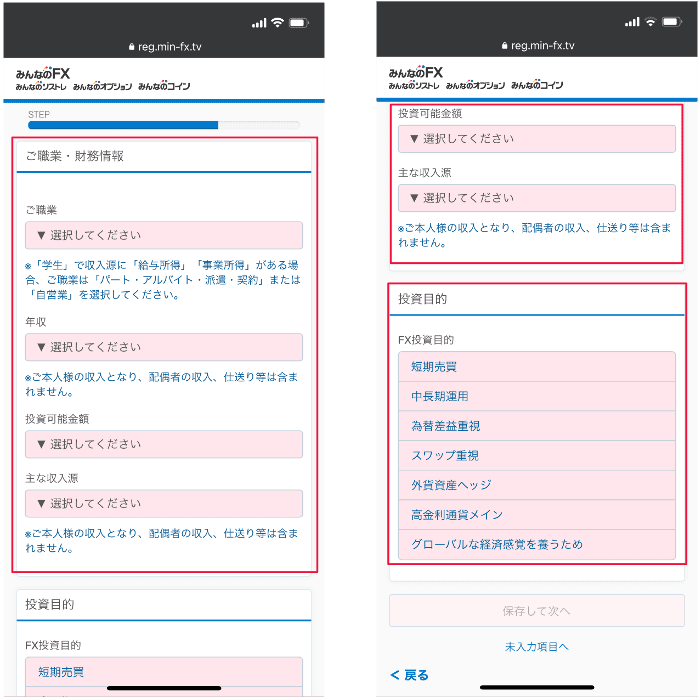Click 投資目的 heading in right phone
The height and width of the screenshot is (700, 700).
coord(422,299)
